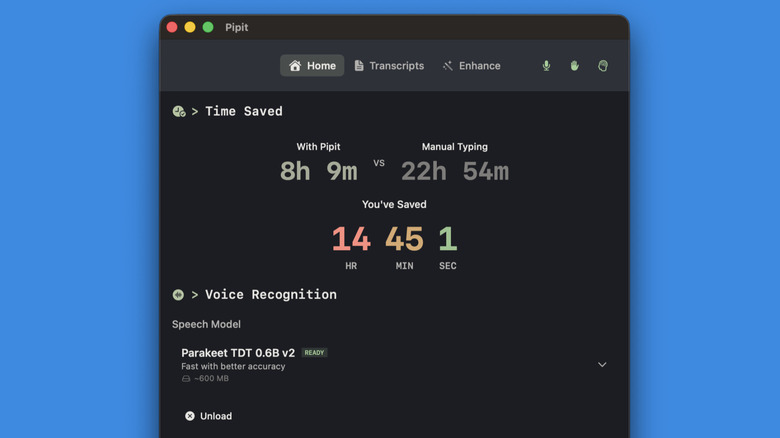Open the Enhance tab

tap(472, 66)
